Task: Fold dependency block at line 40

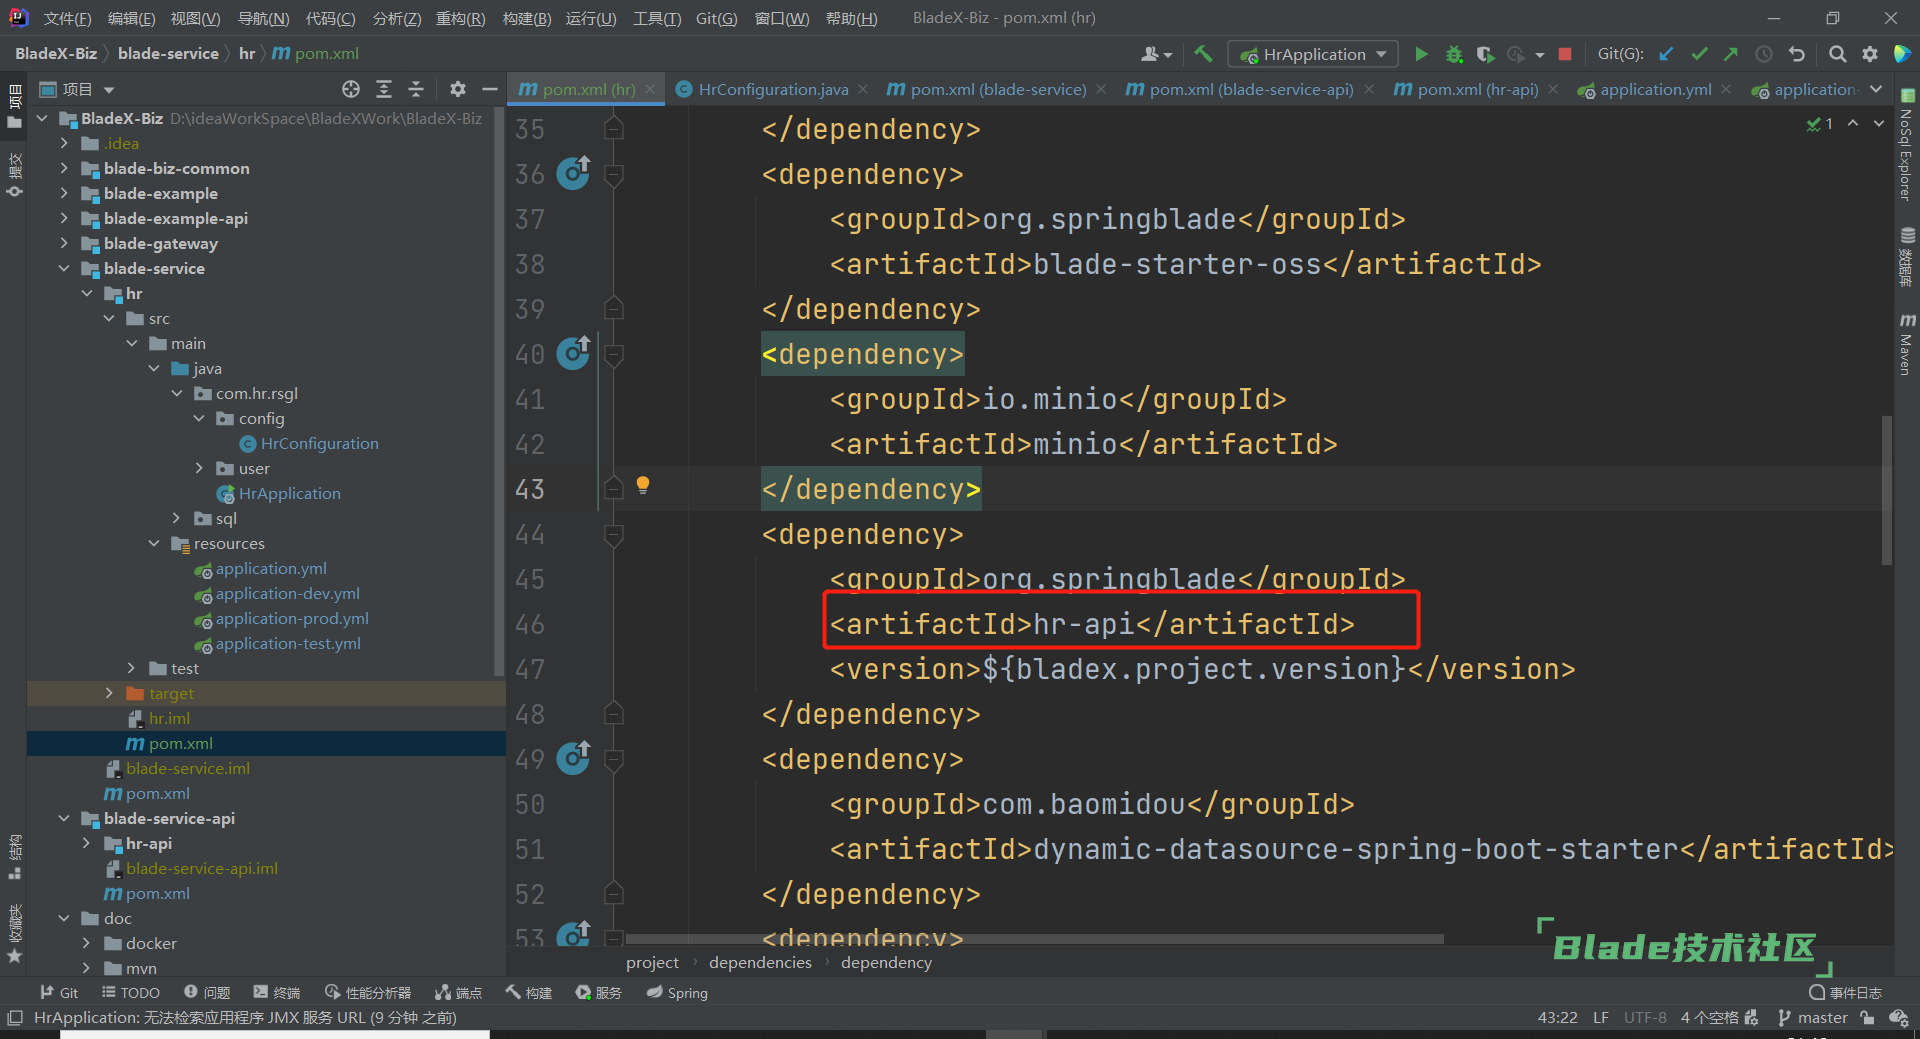Action: click(x=614, y=355)
